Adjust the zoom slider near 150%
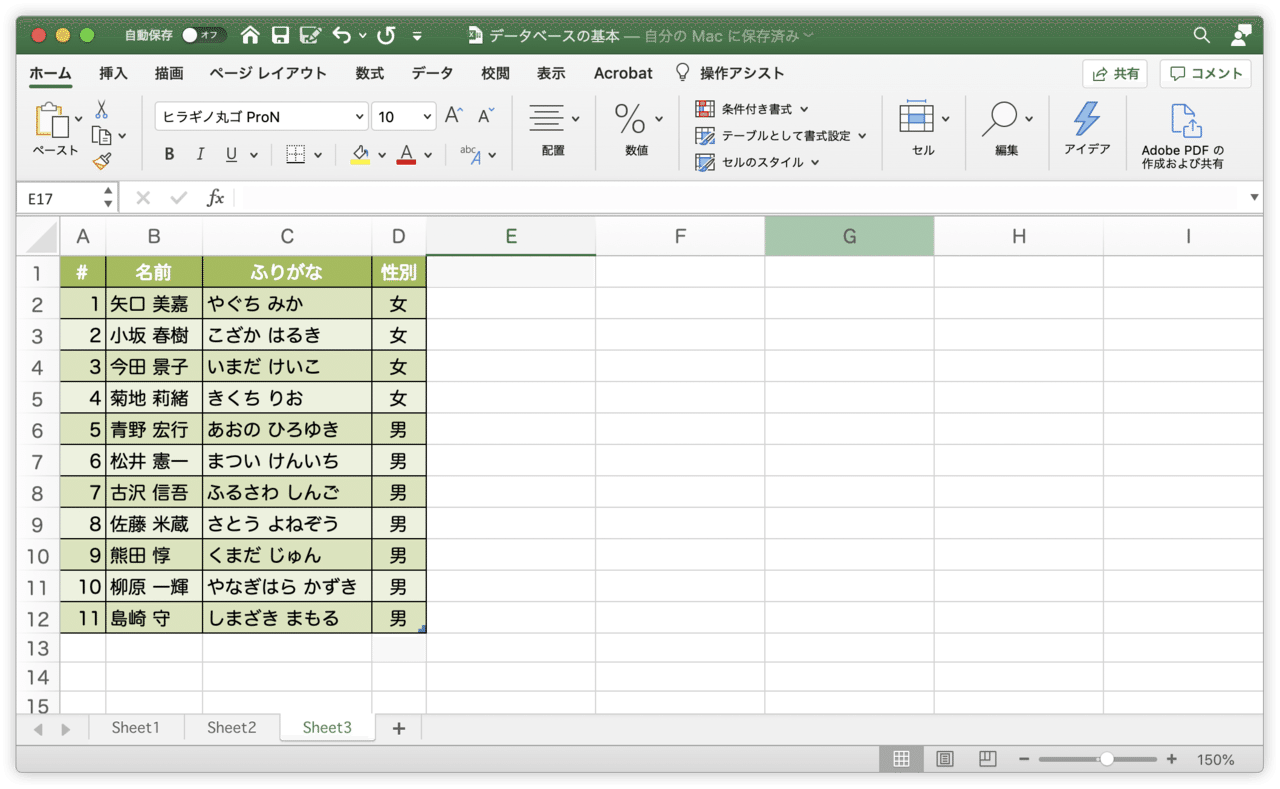 (1109, 758)
